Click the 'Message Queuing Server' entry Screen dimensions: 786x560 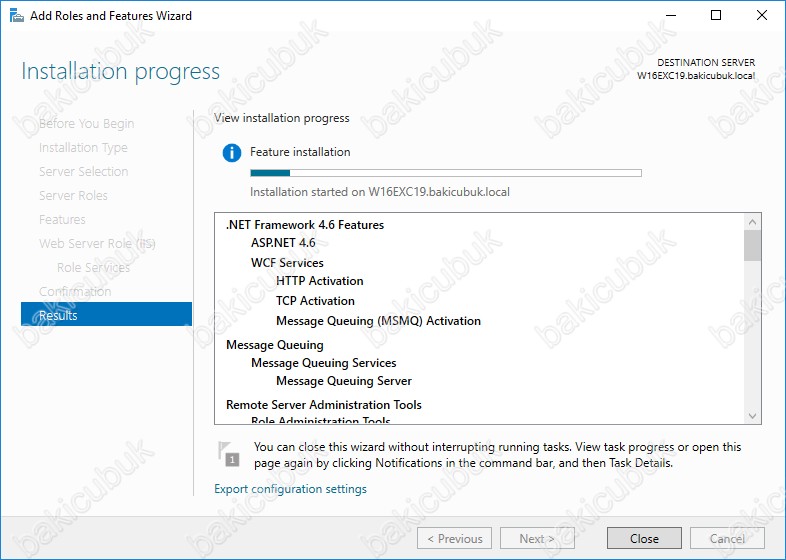point(344,381)
